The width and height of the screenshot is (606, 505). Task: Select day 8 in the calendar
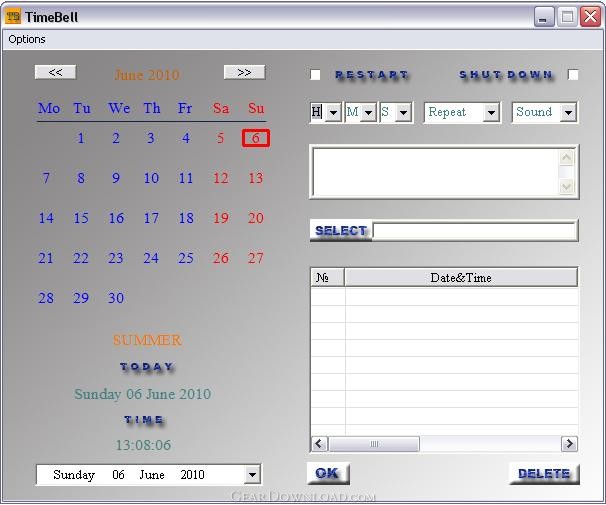click(x=81, y=178)
